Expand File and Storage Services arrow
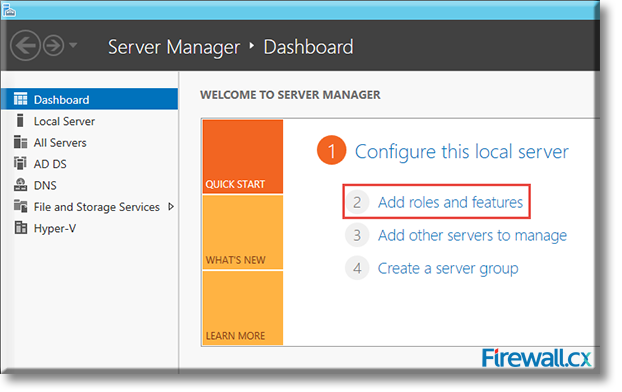Image resolution: width=622 pixels, height=392 pixels. [171, 206]
